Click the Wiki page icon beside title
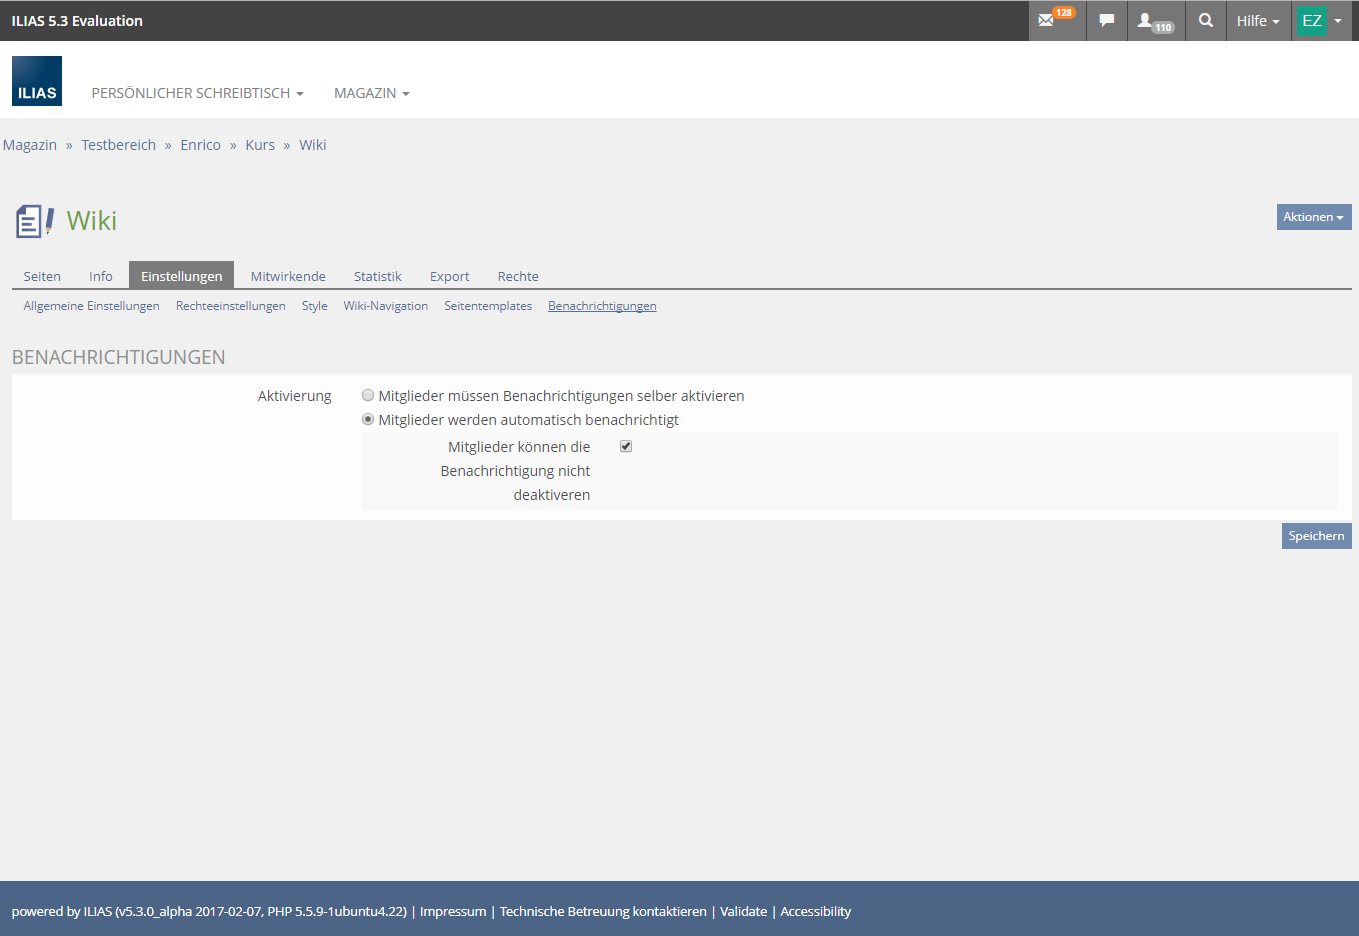Screen dimensions: 1359x936 pyautogui.click(x=34, y=221)
